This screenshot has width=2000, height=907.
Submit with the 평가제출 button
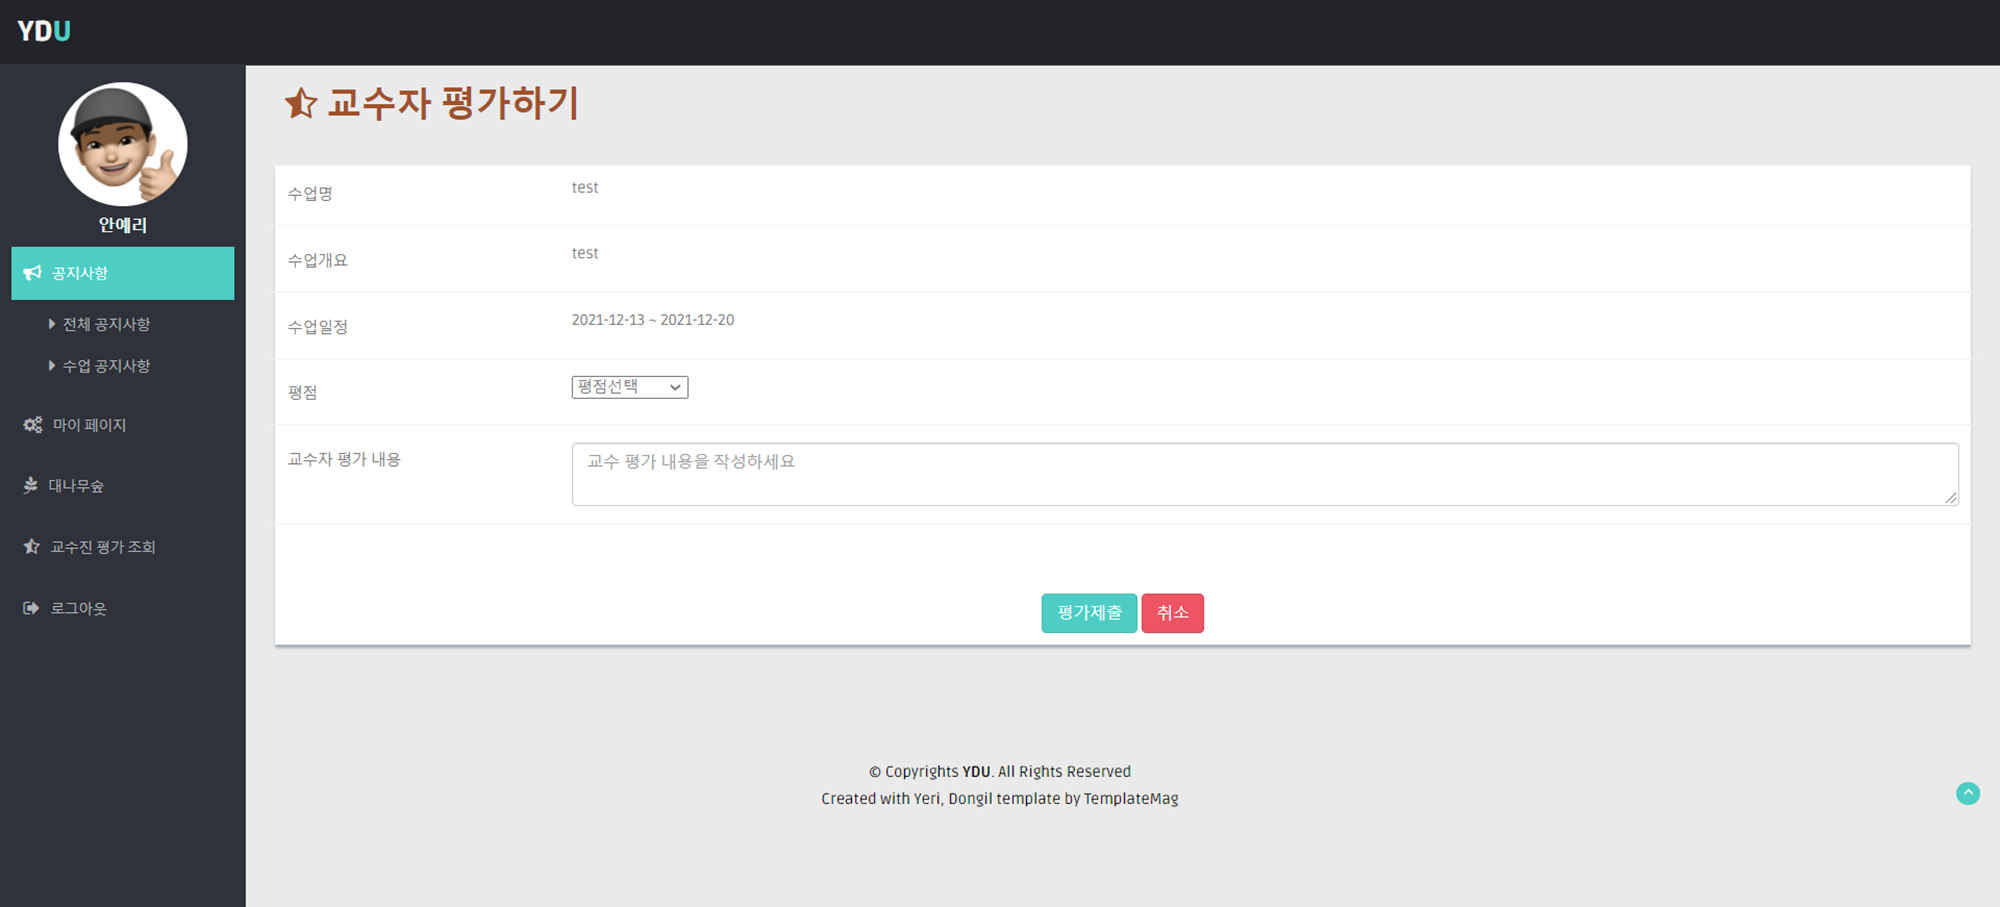point(1089,613)
